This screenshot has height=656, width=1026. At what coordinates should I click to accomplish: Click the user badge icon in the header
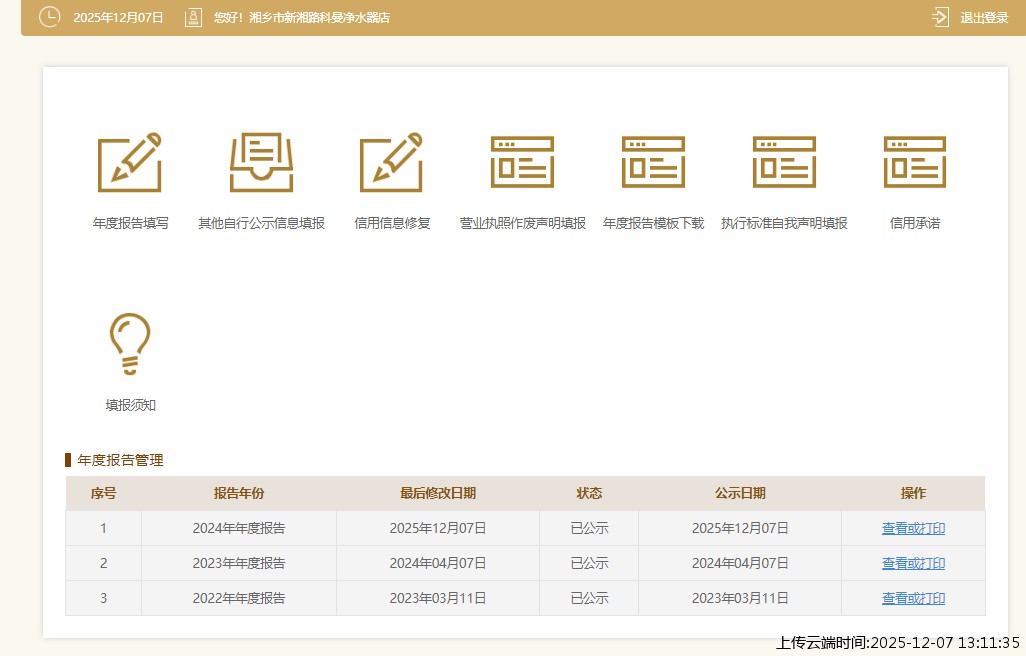193,17
